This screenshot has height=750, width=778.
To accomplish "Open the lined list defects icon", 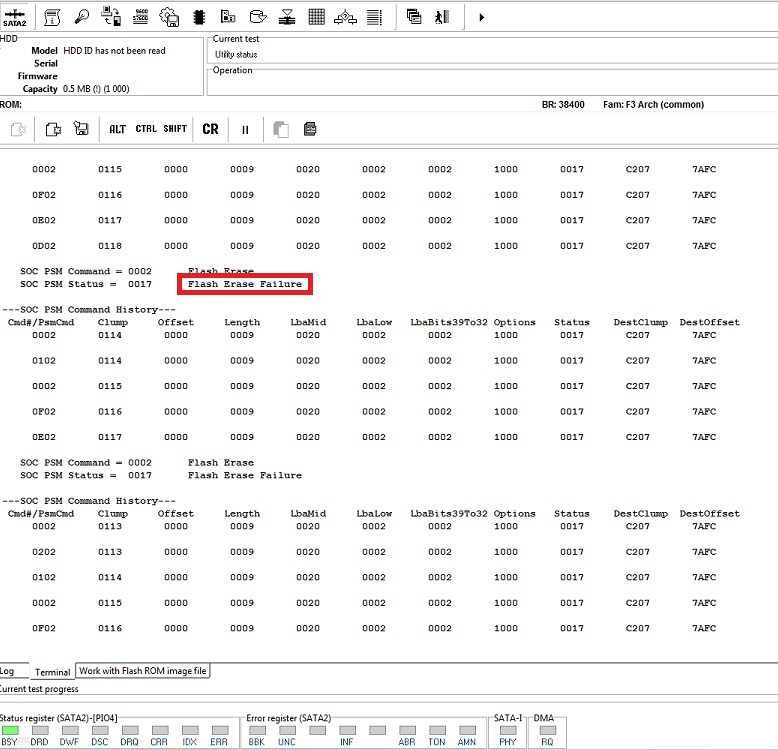I will 374,17.
